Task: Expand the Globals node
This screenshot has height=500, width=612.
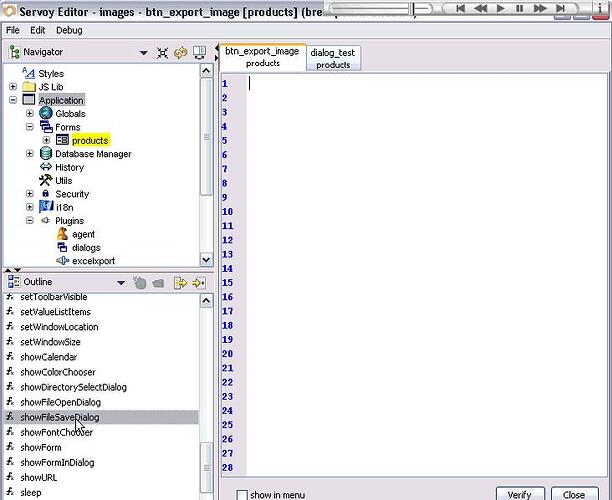Action: pyautogui.click(x=30, y=114)
